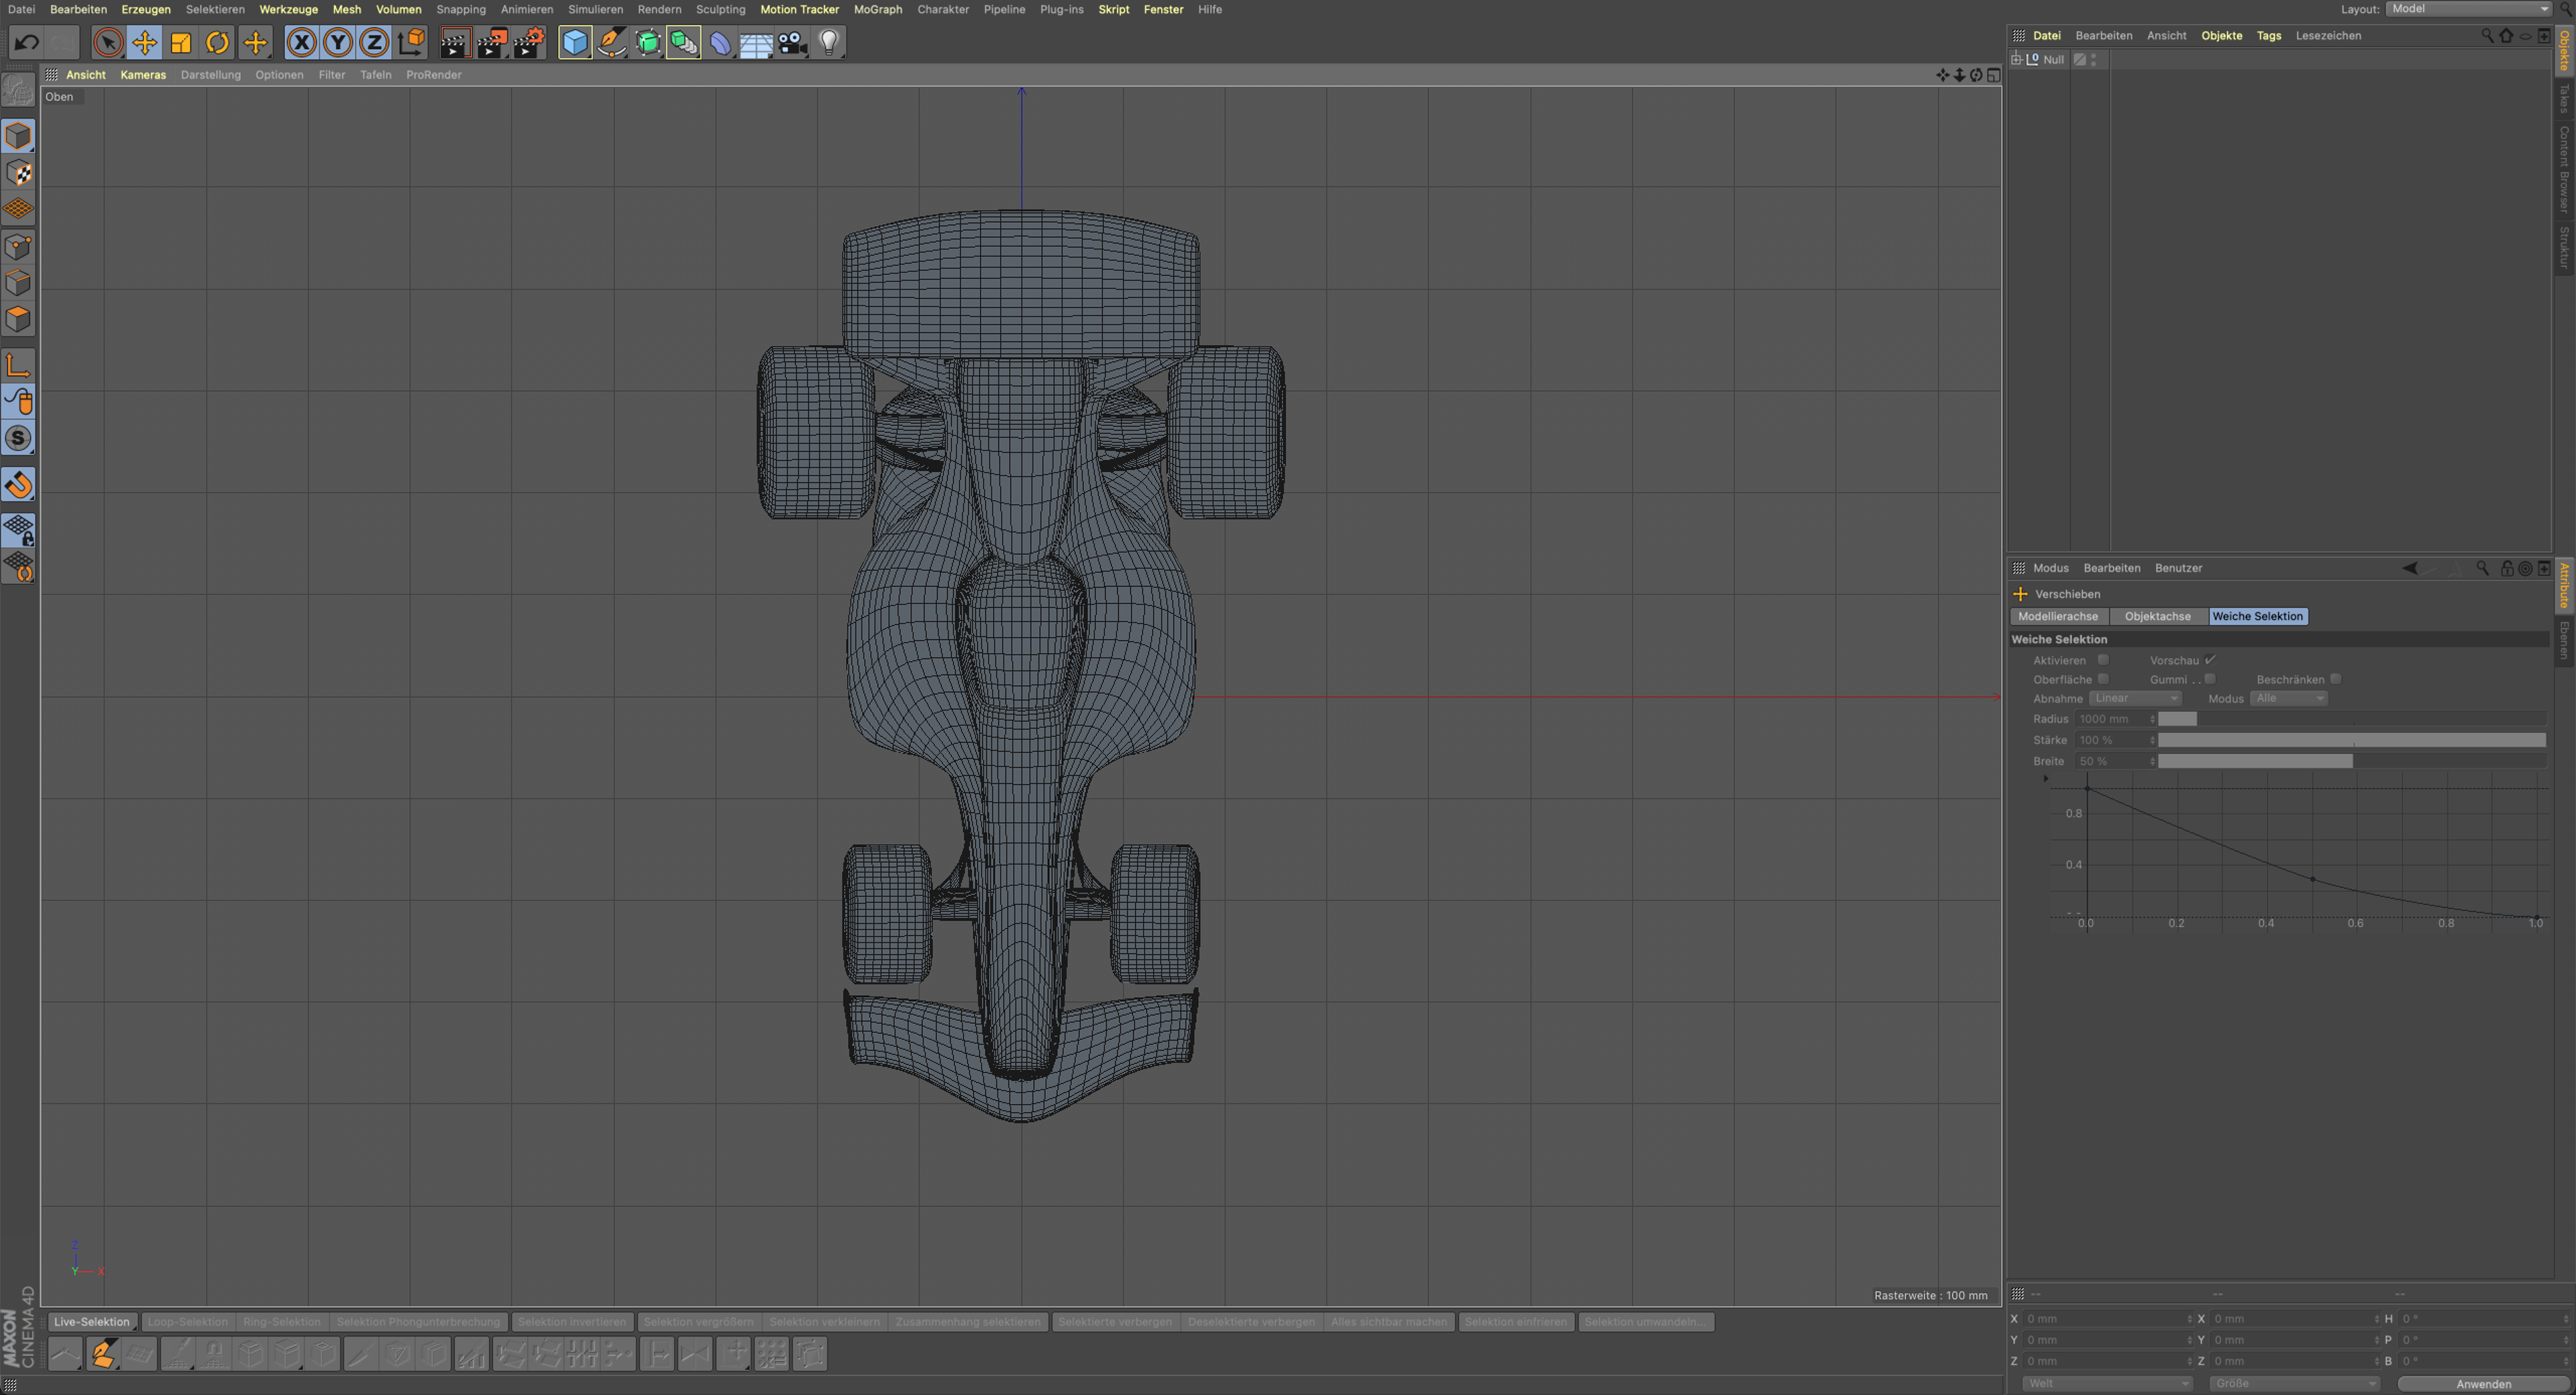Click the Undo arrow icon
The height and width of the screenshot is (1395, 2576).
(x=27, y=42)
